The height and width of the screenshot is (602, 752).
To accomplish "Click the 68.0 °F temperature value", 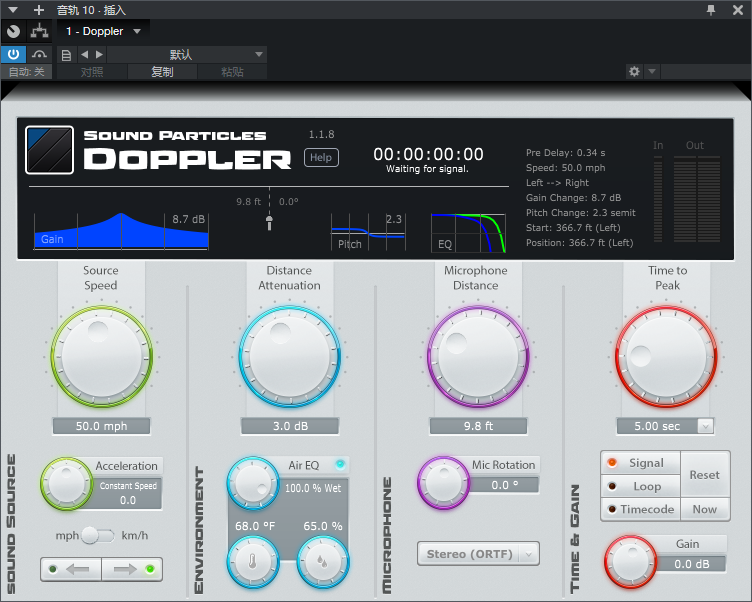I will pos(255,526).
